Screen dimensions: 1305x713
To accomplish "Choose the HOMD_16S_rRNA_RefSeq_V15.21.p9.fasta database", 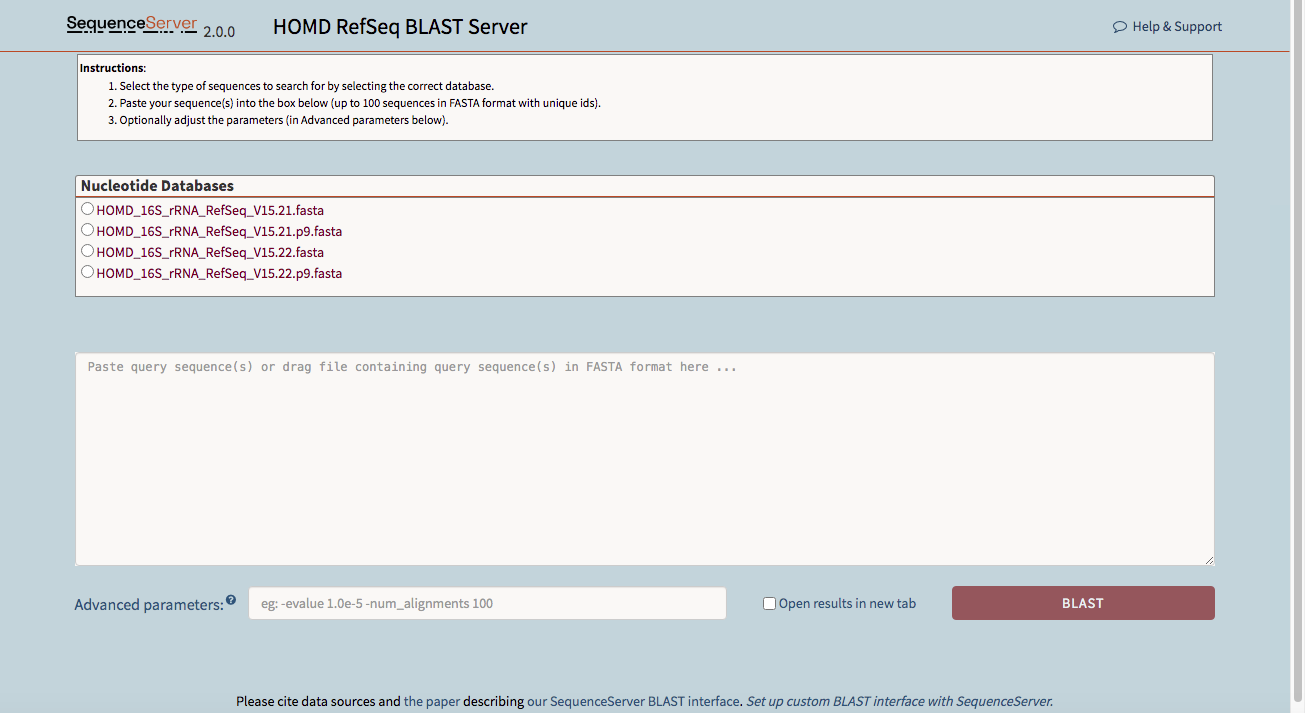I will 88,230.
